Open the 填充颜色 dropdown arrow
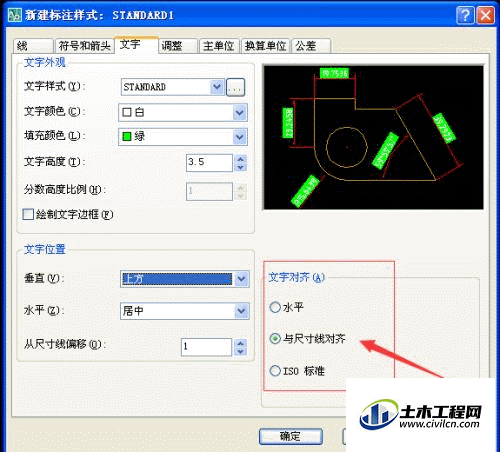 click(x=240, y=137)
